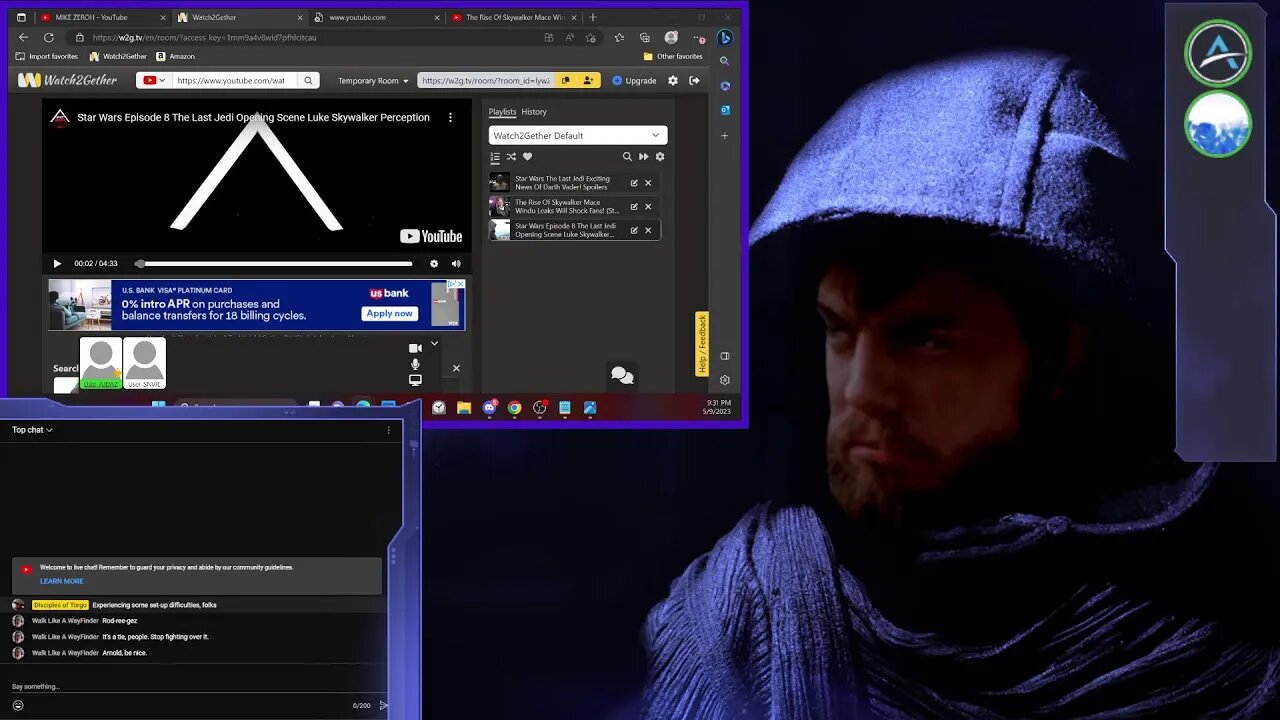Open browser favorites star icon
Image resolution: width=1280 pixels, height=720 pixels.
pos(619,37)
